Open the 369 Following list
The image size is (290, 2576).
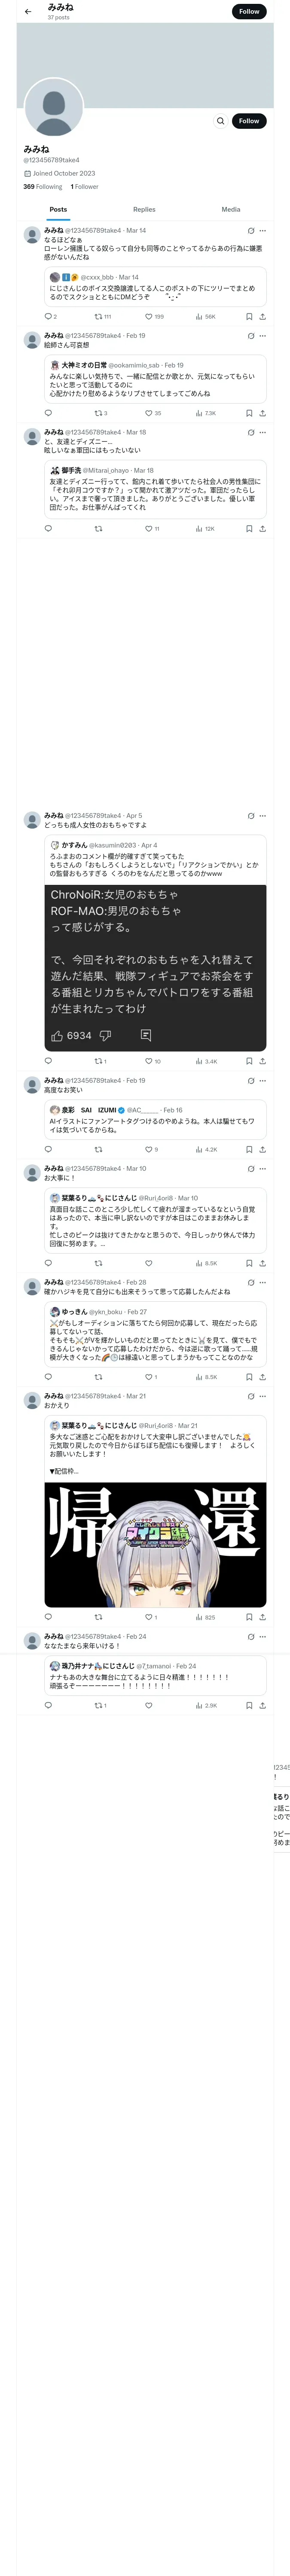point(43,187)
